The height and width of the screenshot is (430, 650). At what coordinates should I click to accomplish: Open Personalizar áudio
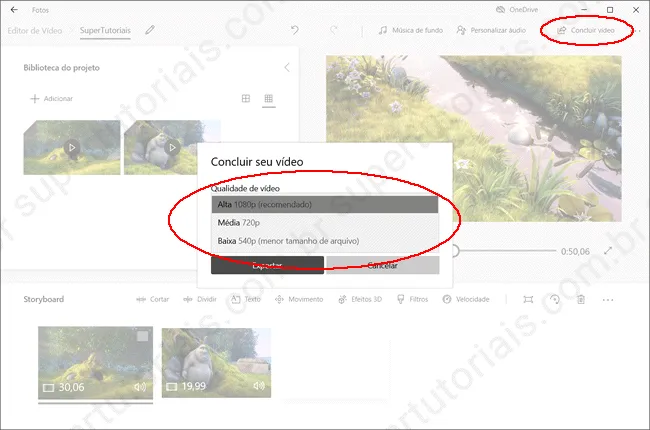pyautogui.click(x=491, y=30)
